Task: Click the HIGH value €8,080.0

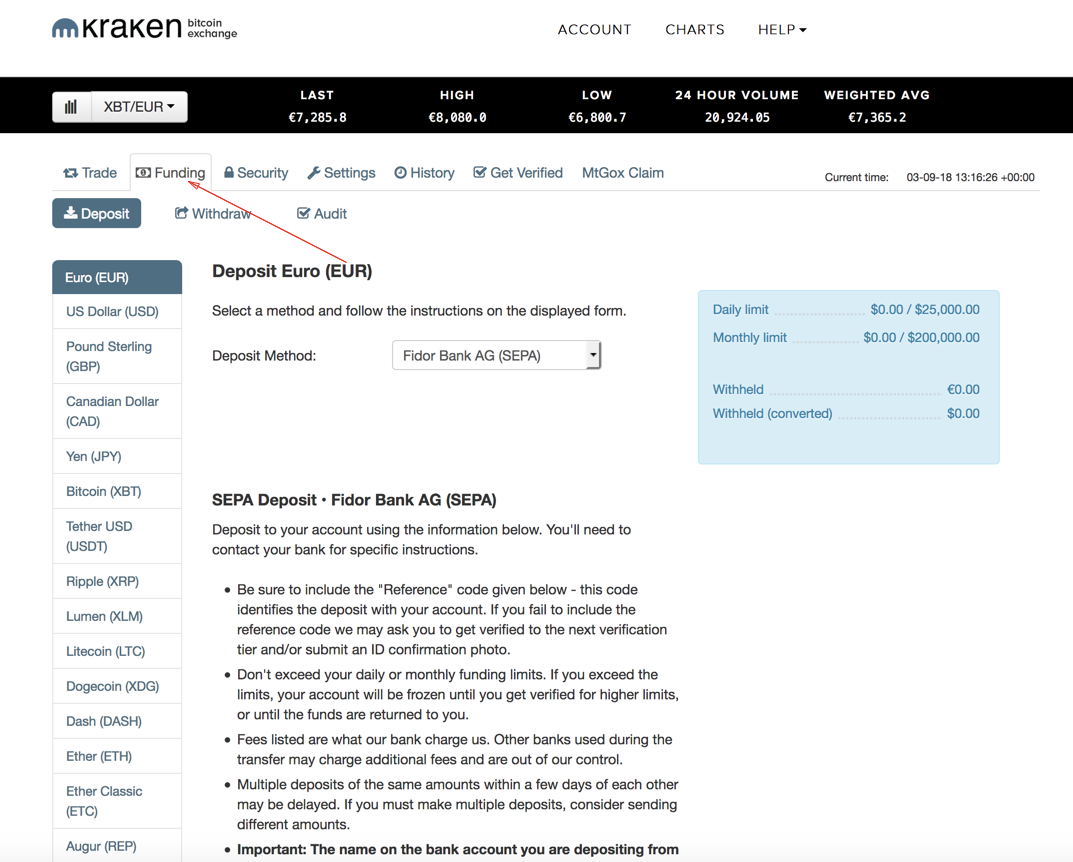Action: pos(457,118)
